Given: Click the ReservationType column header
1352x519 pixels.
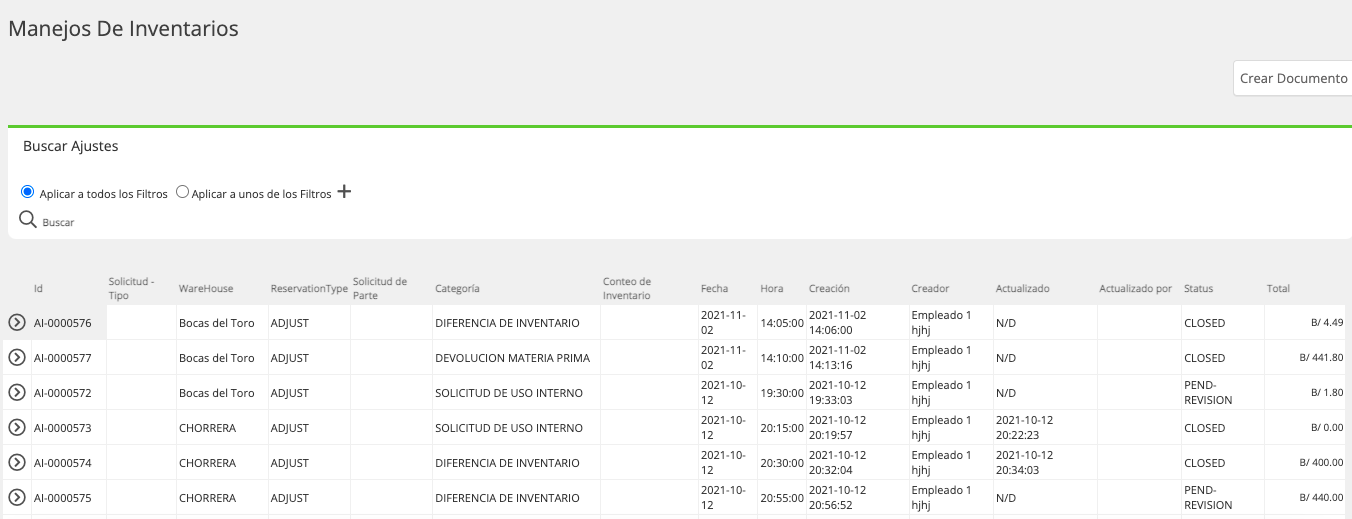Looking at the screenshot, I should click(309, 288).
